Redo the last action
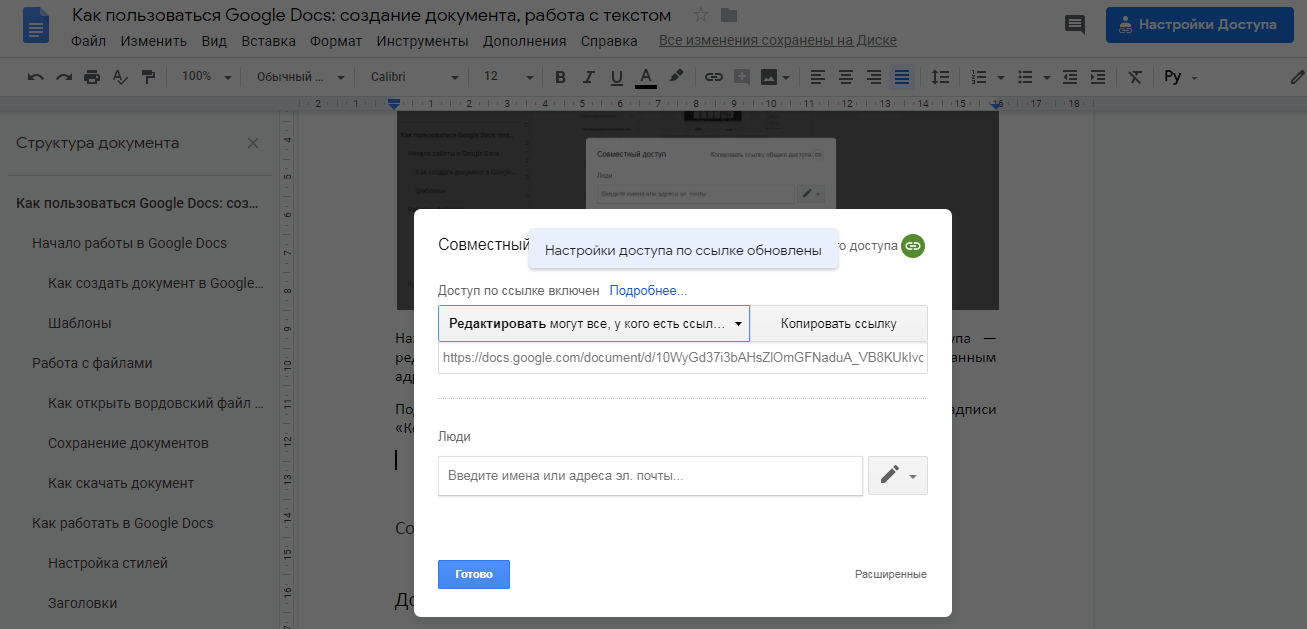Screen dimensions: 1307x629 pyautogui.click(x=62, y=76)
